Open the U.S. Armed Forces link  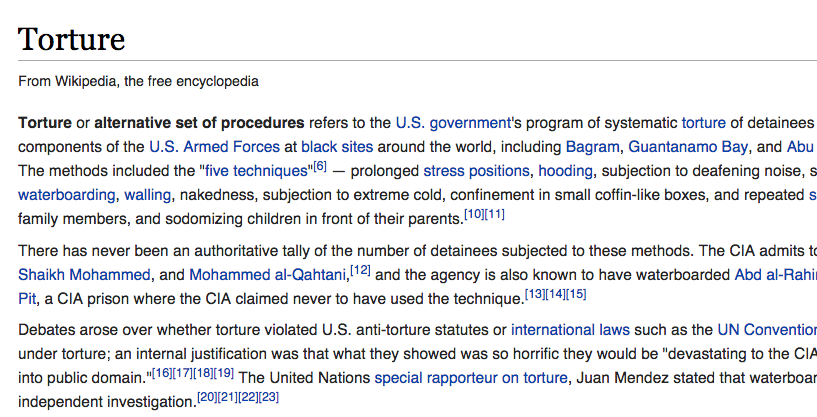[x=215, y=147]
